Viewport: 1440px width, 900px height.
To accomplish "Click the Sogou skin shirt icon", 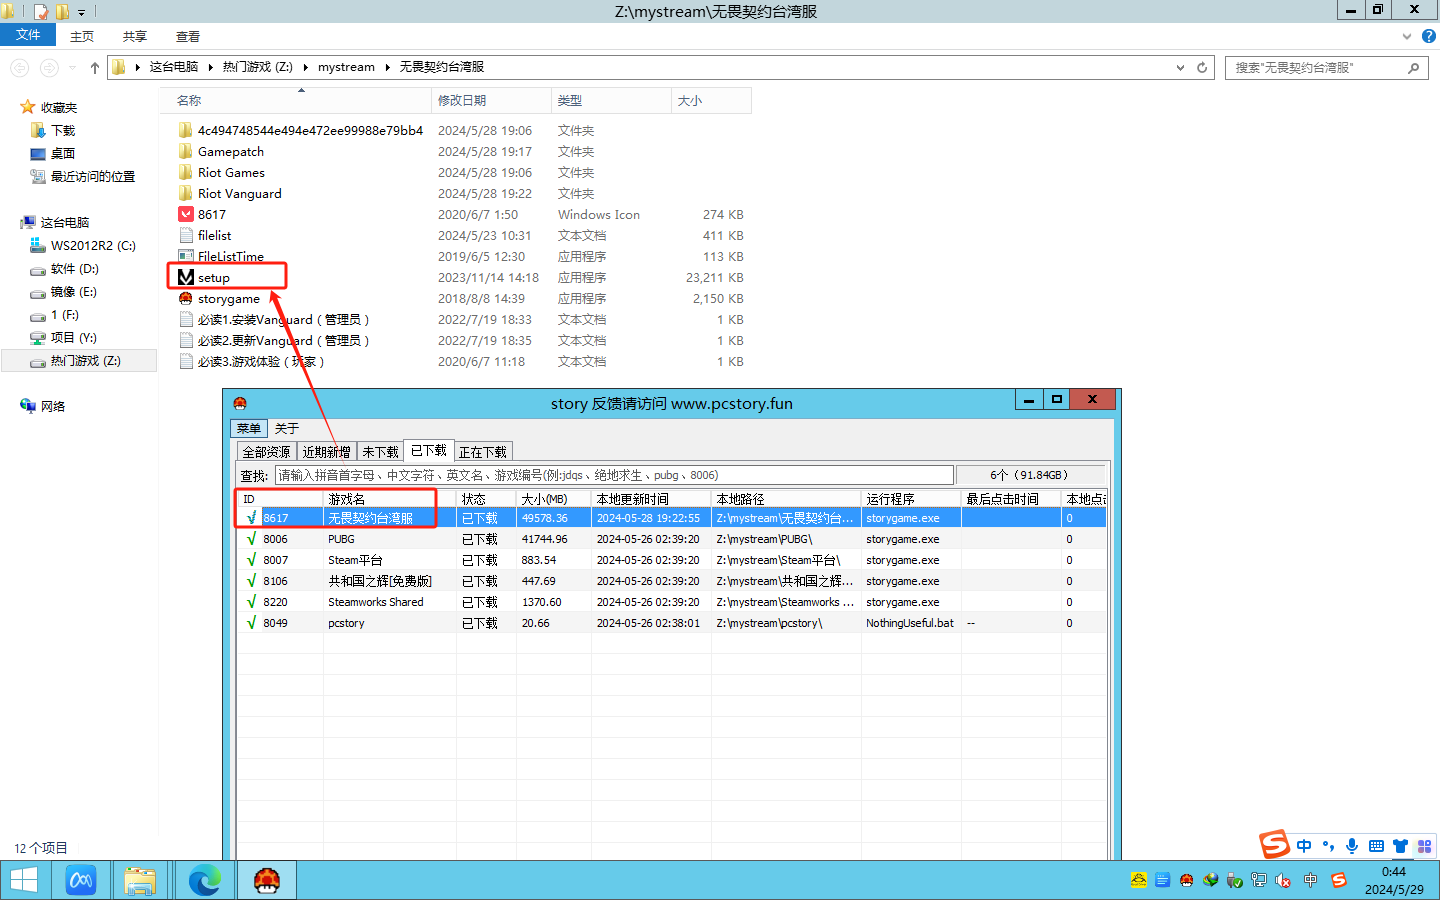I will [x=1400, y=846].
